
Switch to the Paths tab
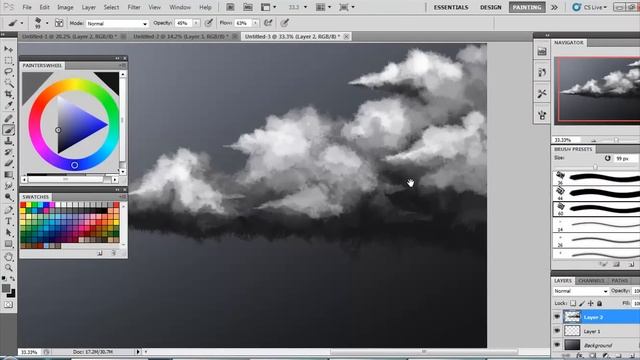click(x=619, y=281)
